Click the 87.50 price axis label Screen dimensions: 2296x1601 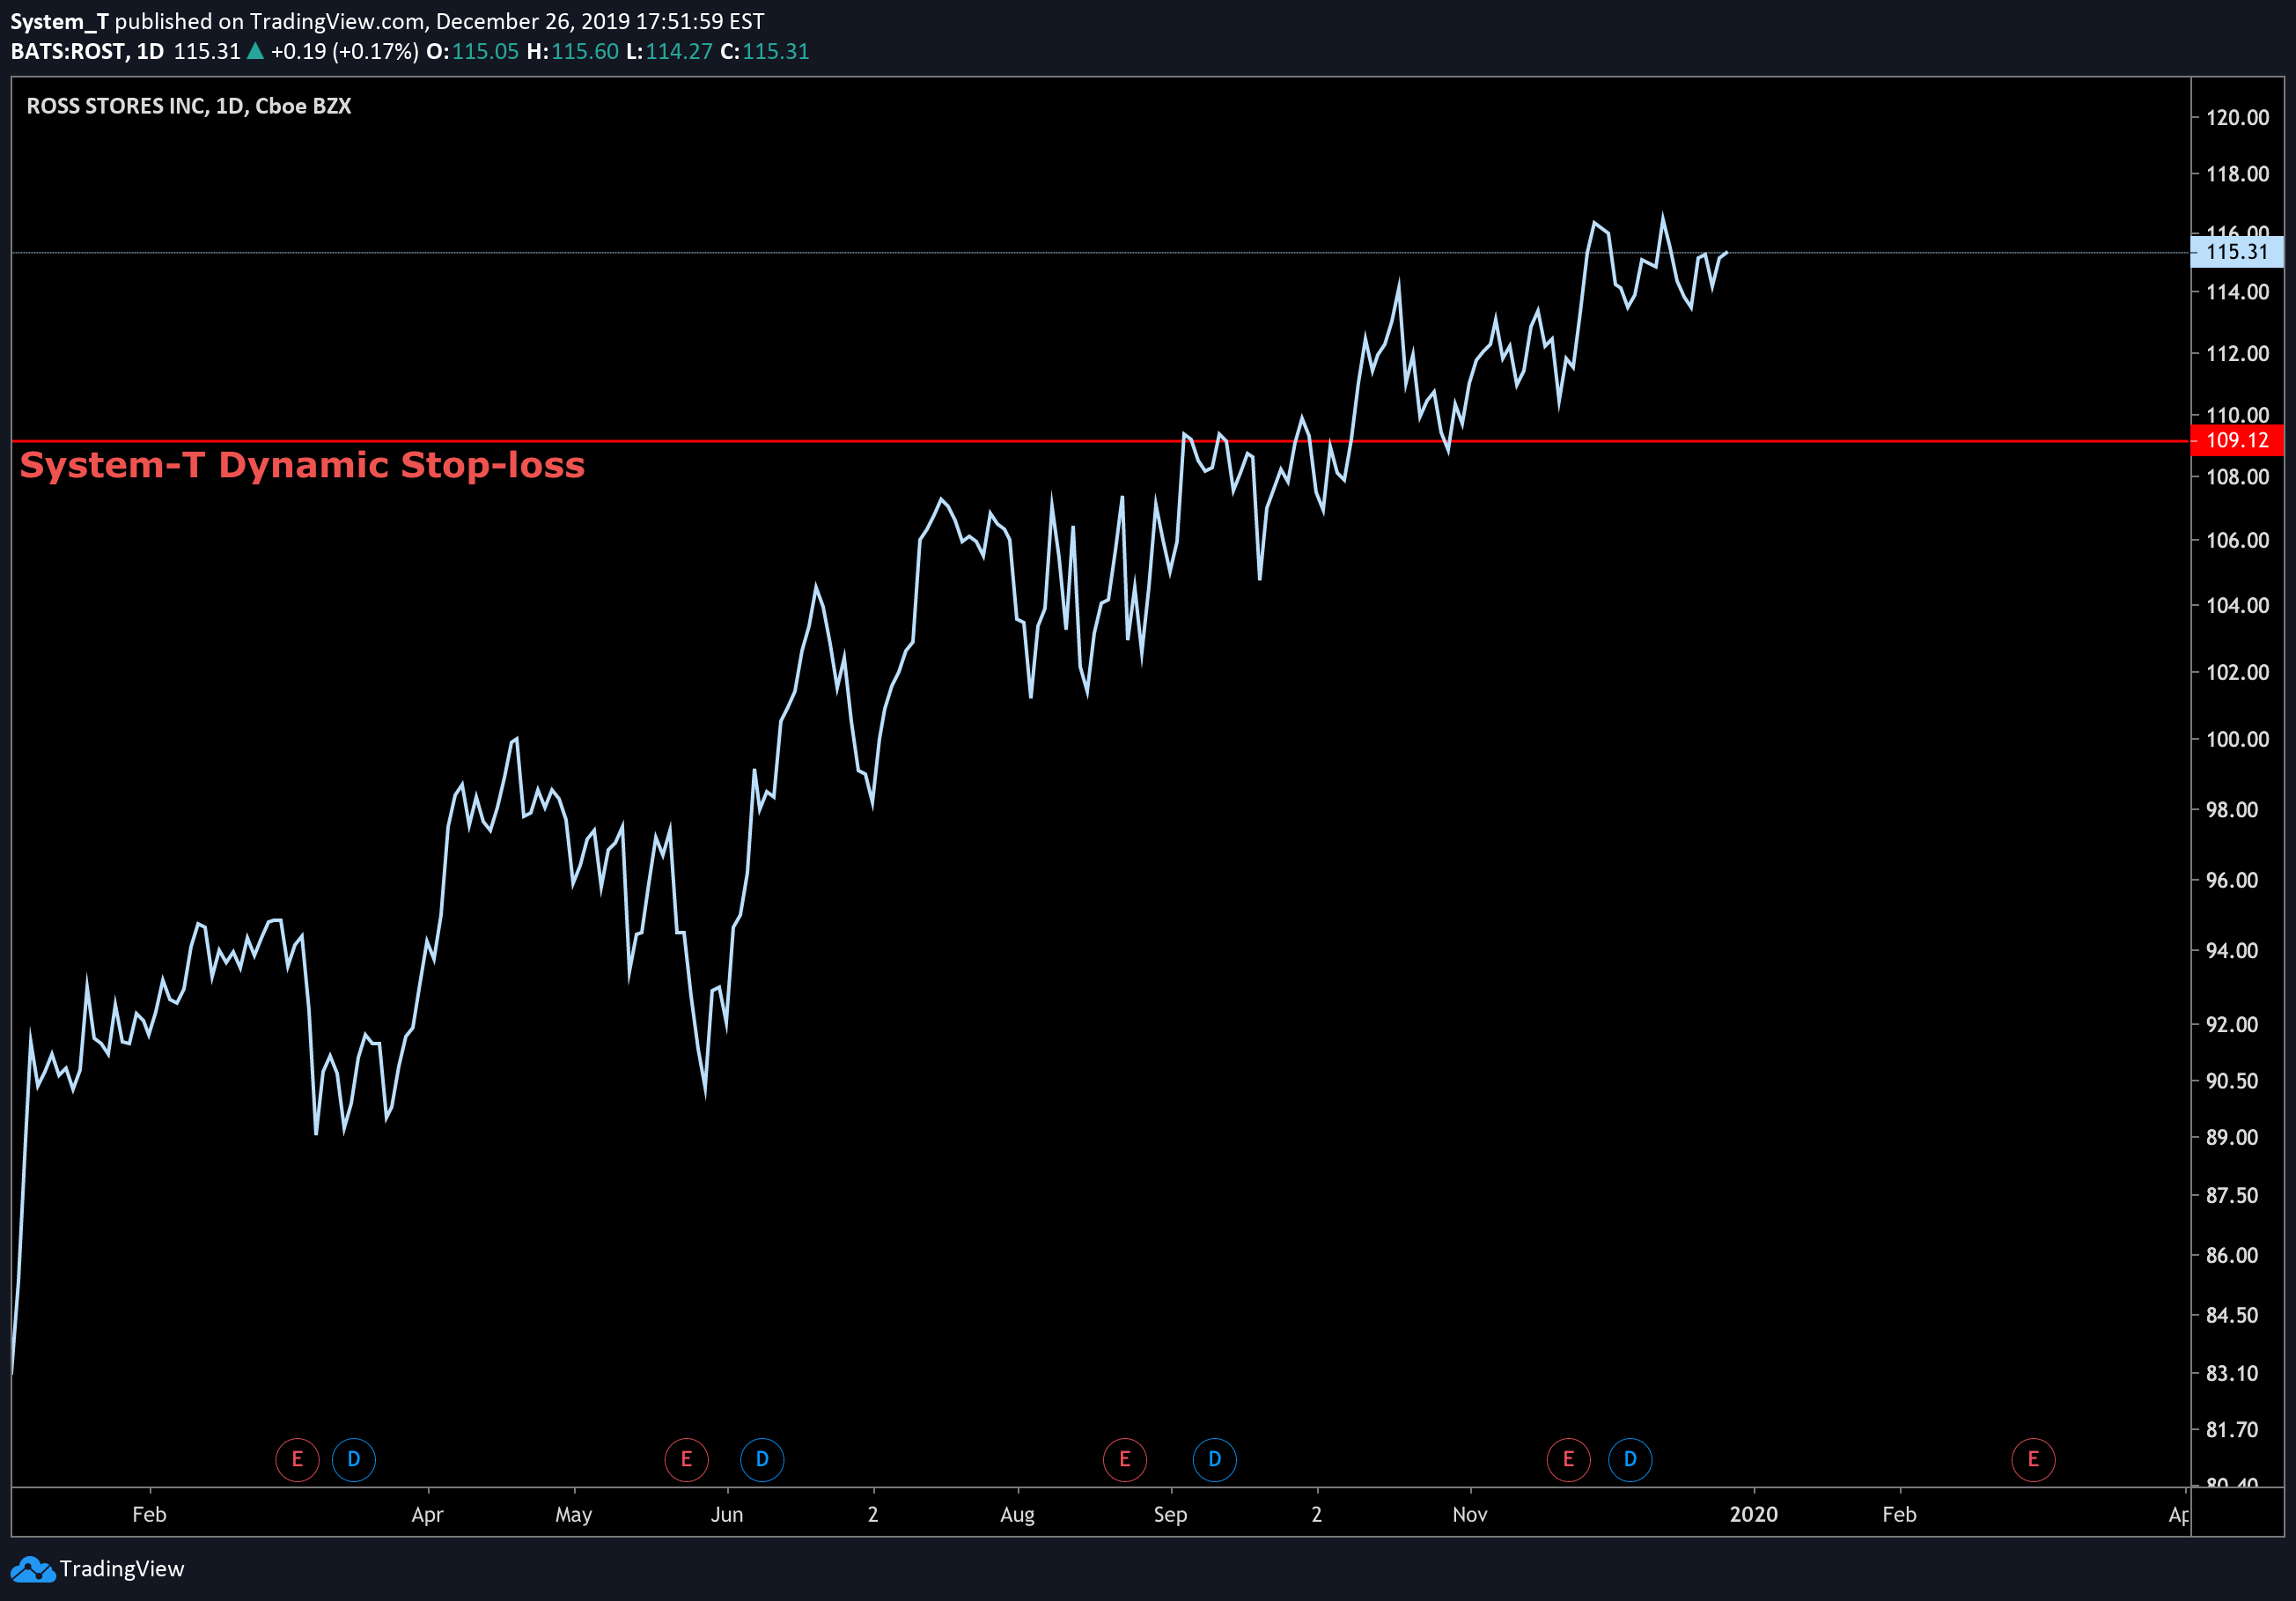(2231, 1195)
